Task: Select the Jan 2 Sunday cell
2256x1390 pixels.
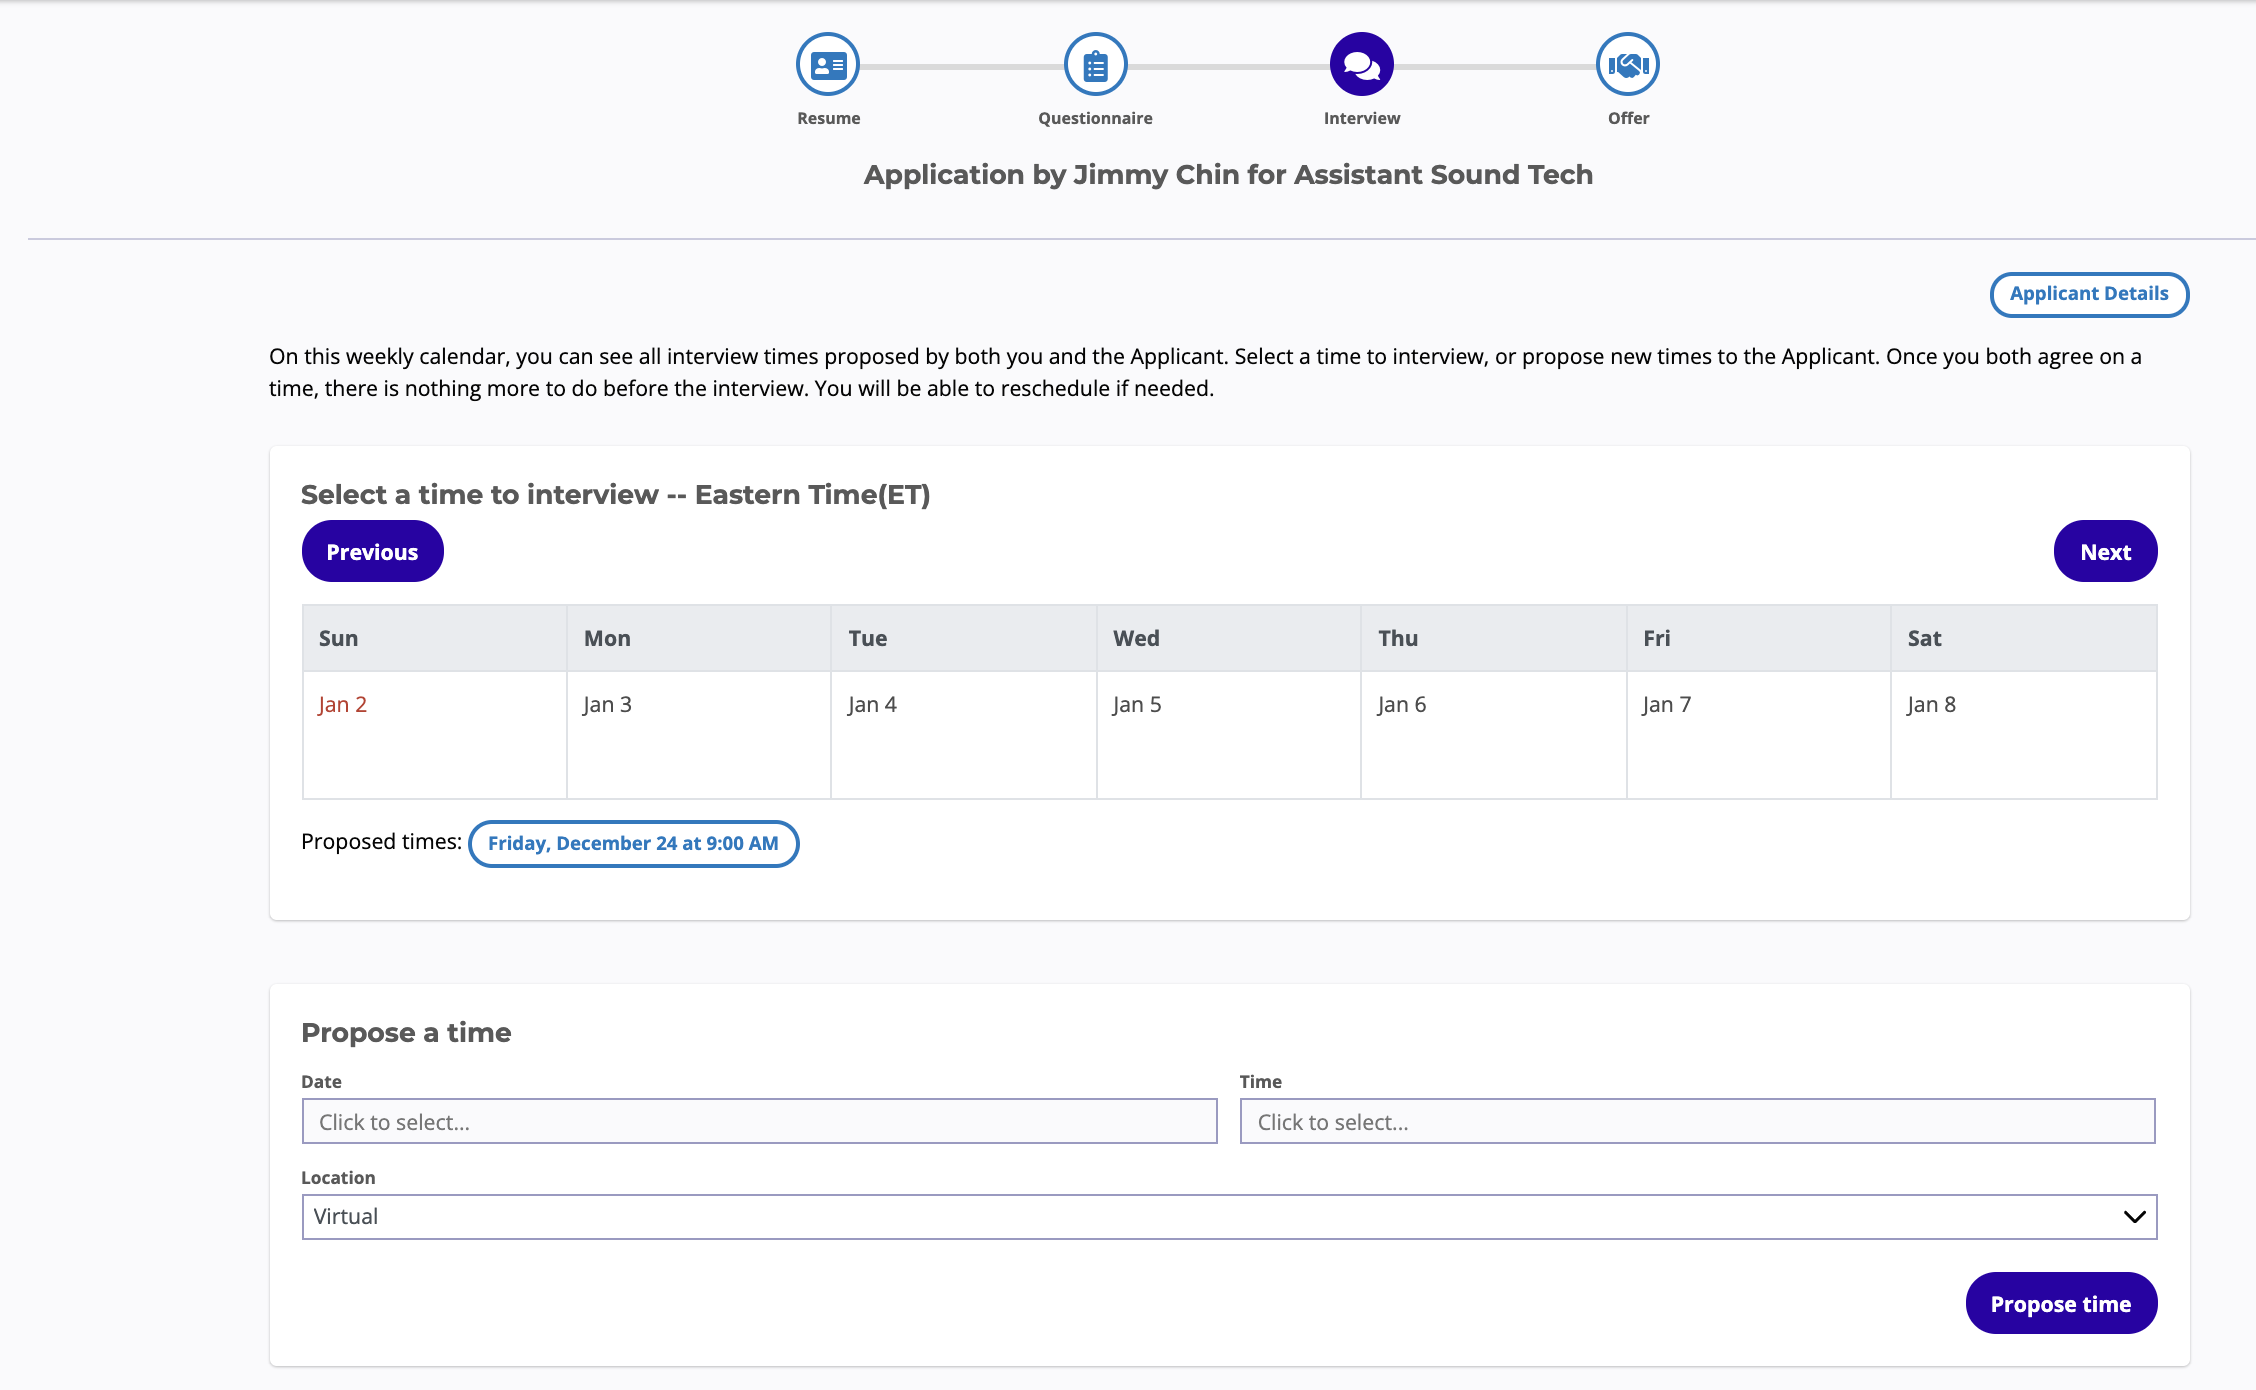Action: click(x=434, y=734)
